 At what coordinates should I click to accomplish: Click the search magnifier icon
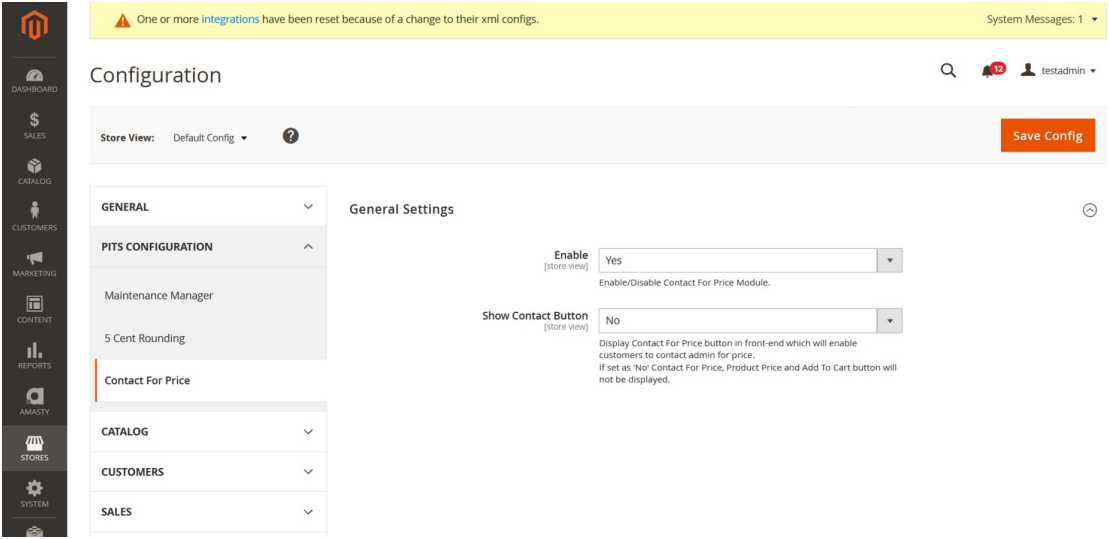coord(948,71)
